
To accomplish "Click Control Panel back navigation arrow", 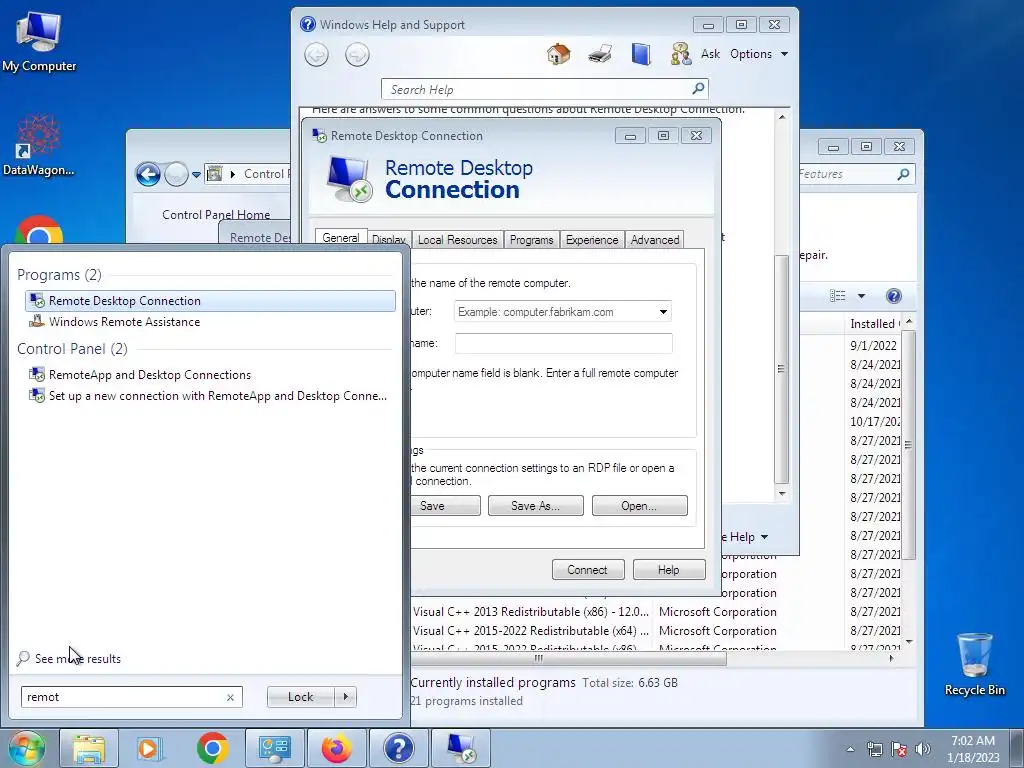I will [148, 174].
